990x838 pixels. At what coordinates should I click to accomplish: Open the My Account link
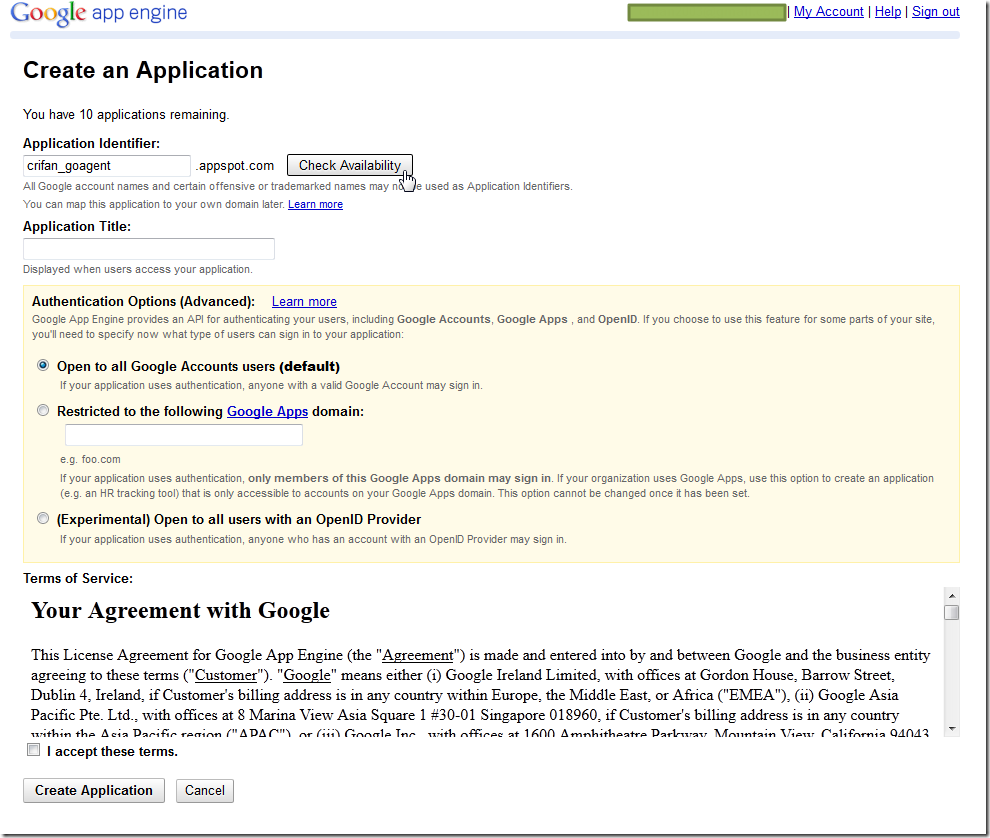click(828, 12)
